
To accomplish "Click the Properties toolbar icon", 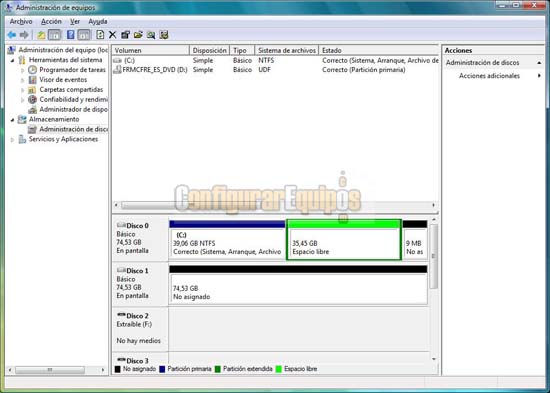I will click(125, 35).
